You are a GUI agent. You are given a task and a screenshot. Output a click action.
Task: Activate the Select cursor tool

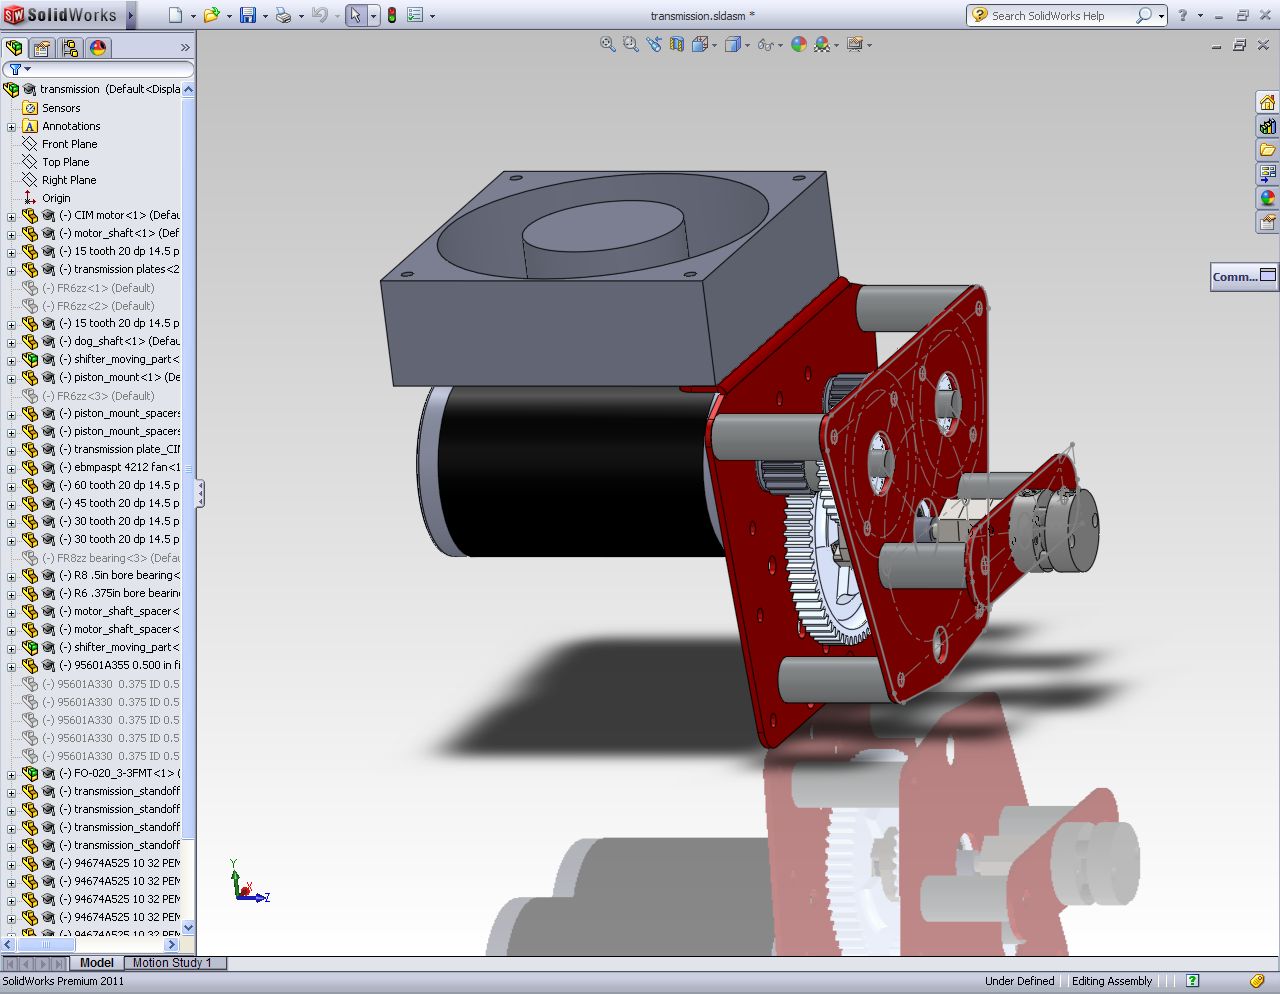356,15
